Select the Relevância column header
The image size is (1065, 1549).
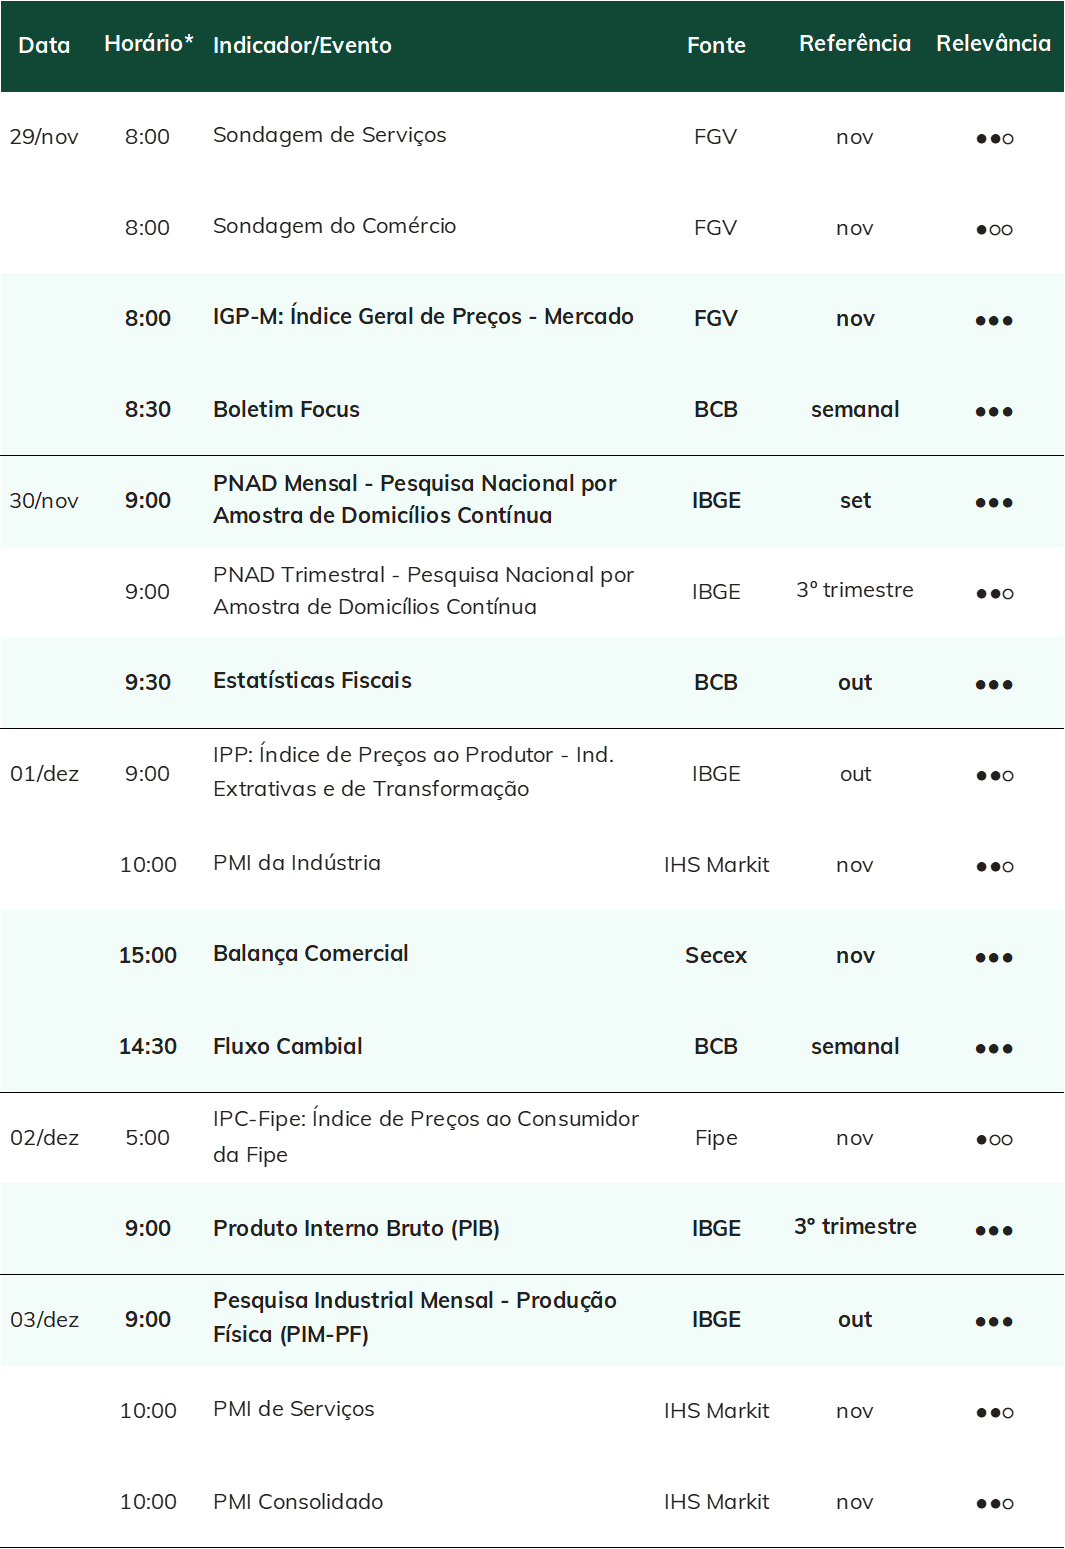[993, 43]
